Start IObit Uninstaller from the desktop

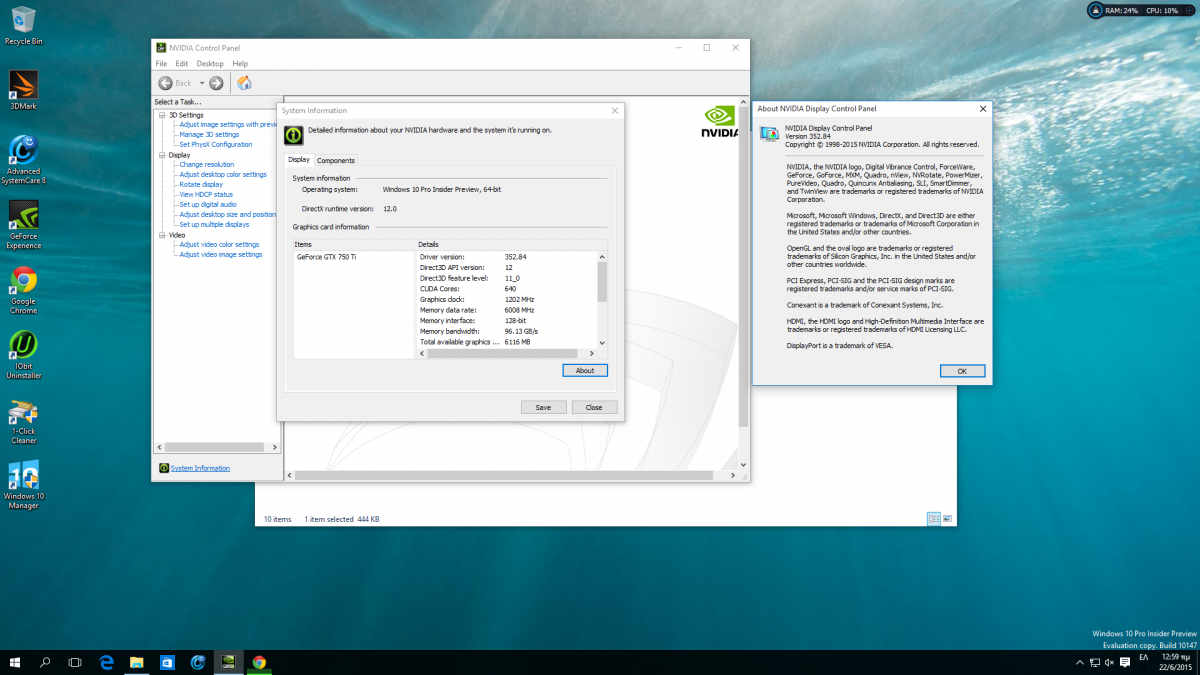coord(23,355)
